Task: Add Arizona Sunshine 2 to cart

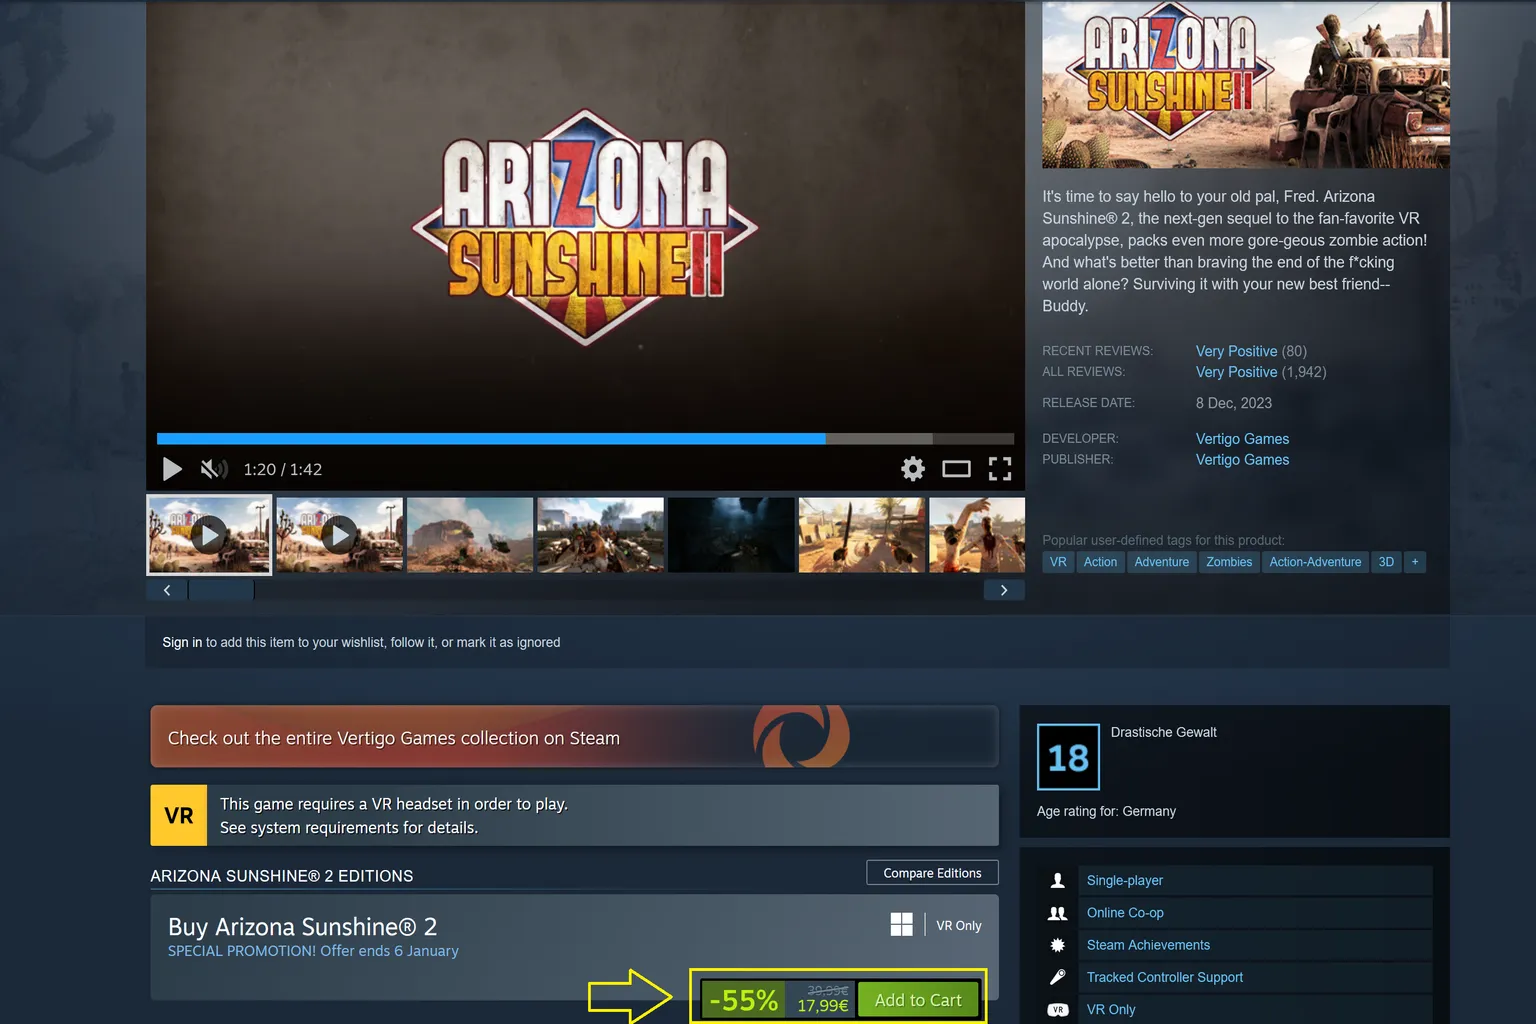Action: pyautogui.click(x=917, y=1000)
